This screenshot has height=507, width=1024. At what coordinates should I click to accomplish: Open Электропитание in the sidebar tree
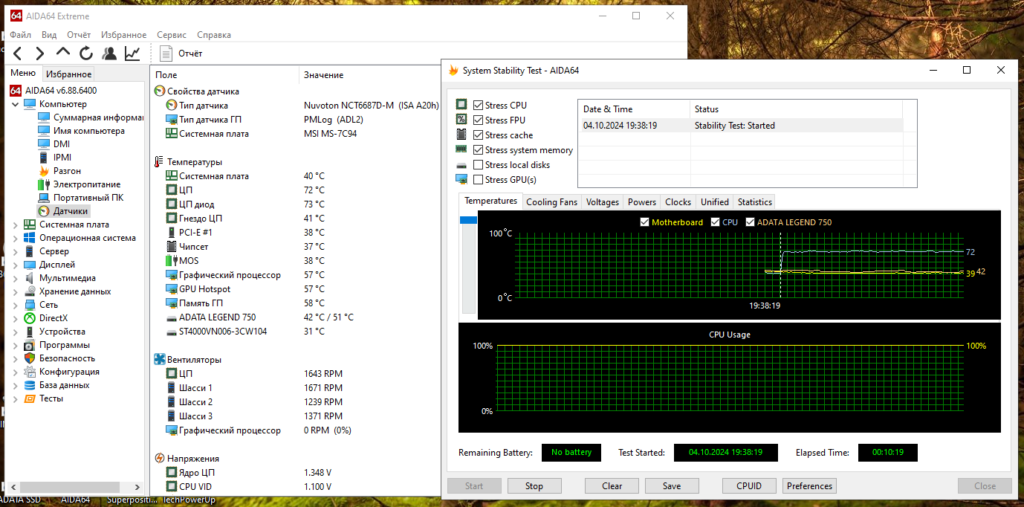coord(87,184)
